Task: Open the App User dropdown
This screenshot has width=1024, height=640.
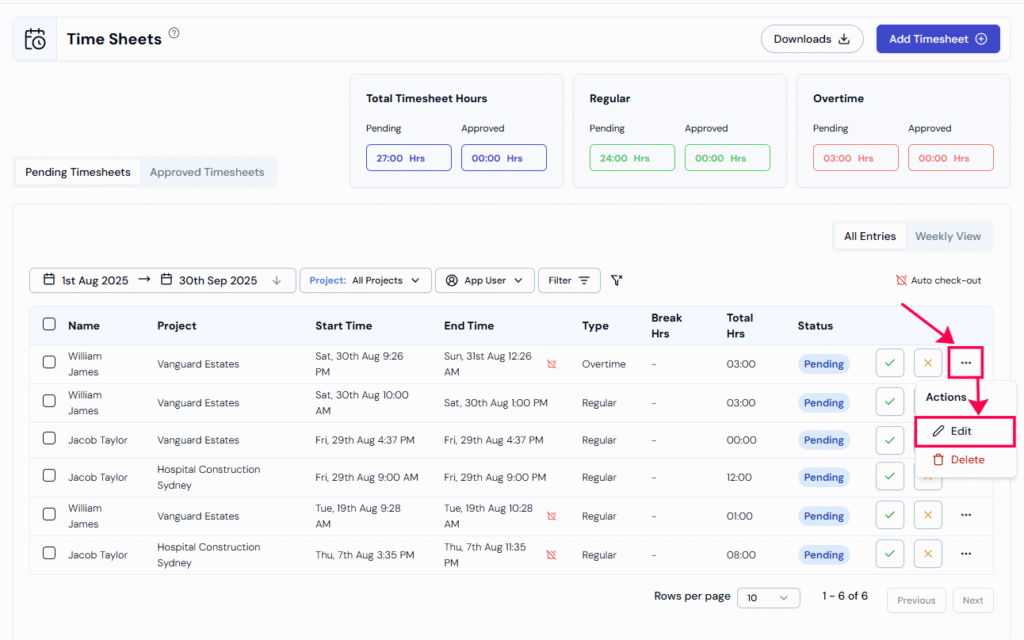Action: 484,281
